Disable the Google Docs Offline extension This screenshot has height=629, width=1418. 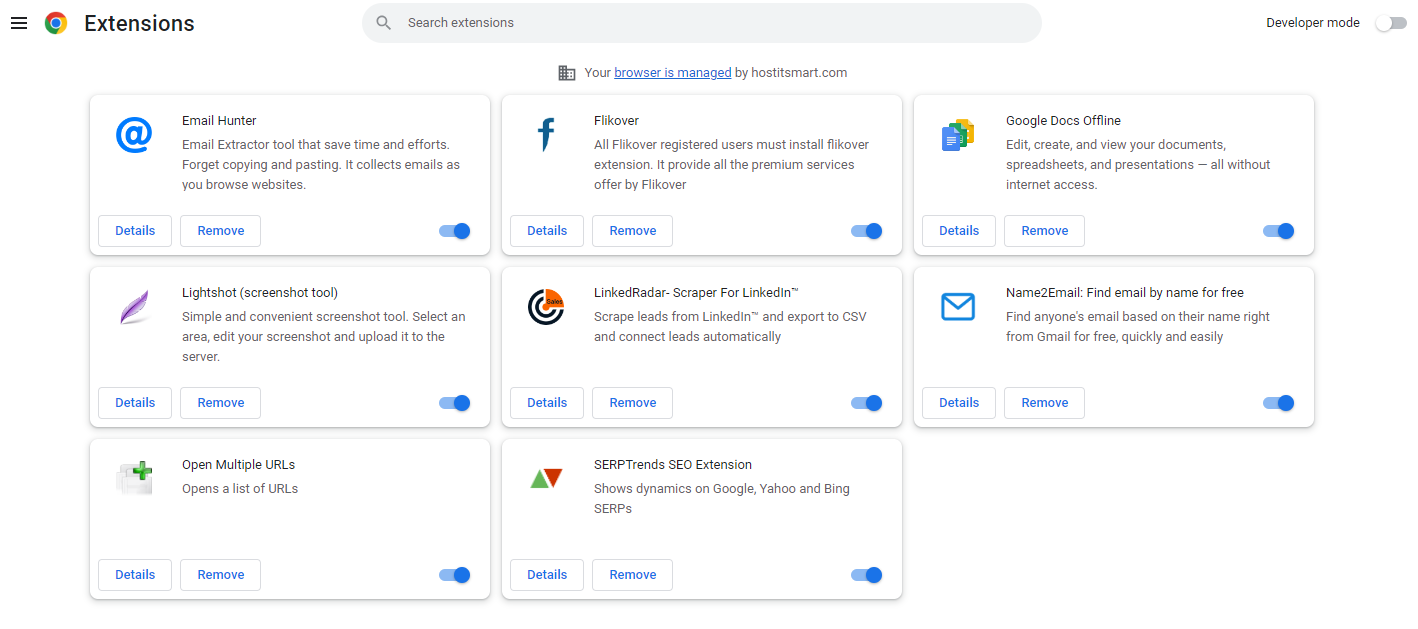tap(1279, 231)
